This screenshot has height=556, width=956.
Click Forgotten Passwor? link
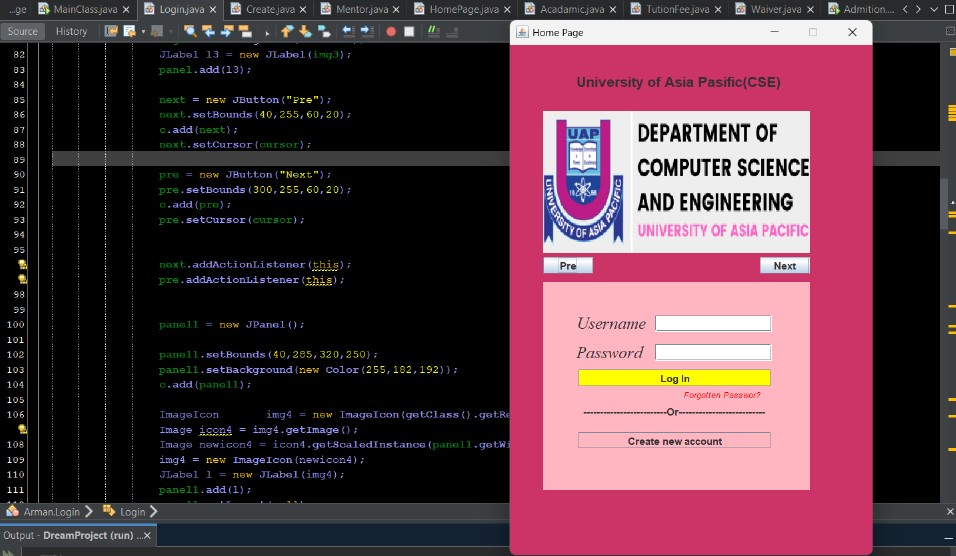722,395
